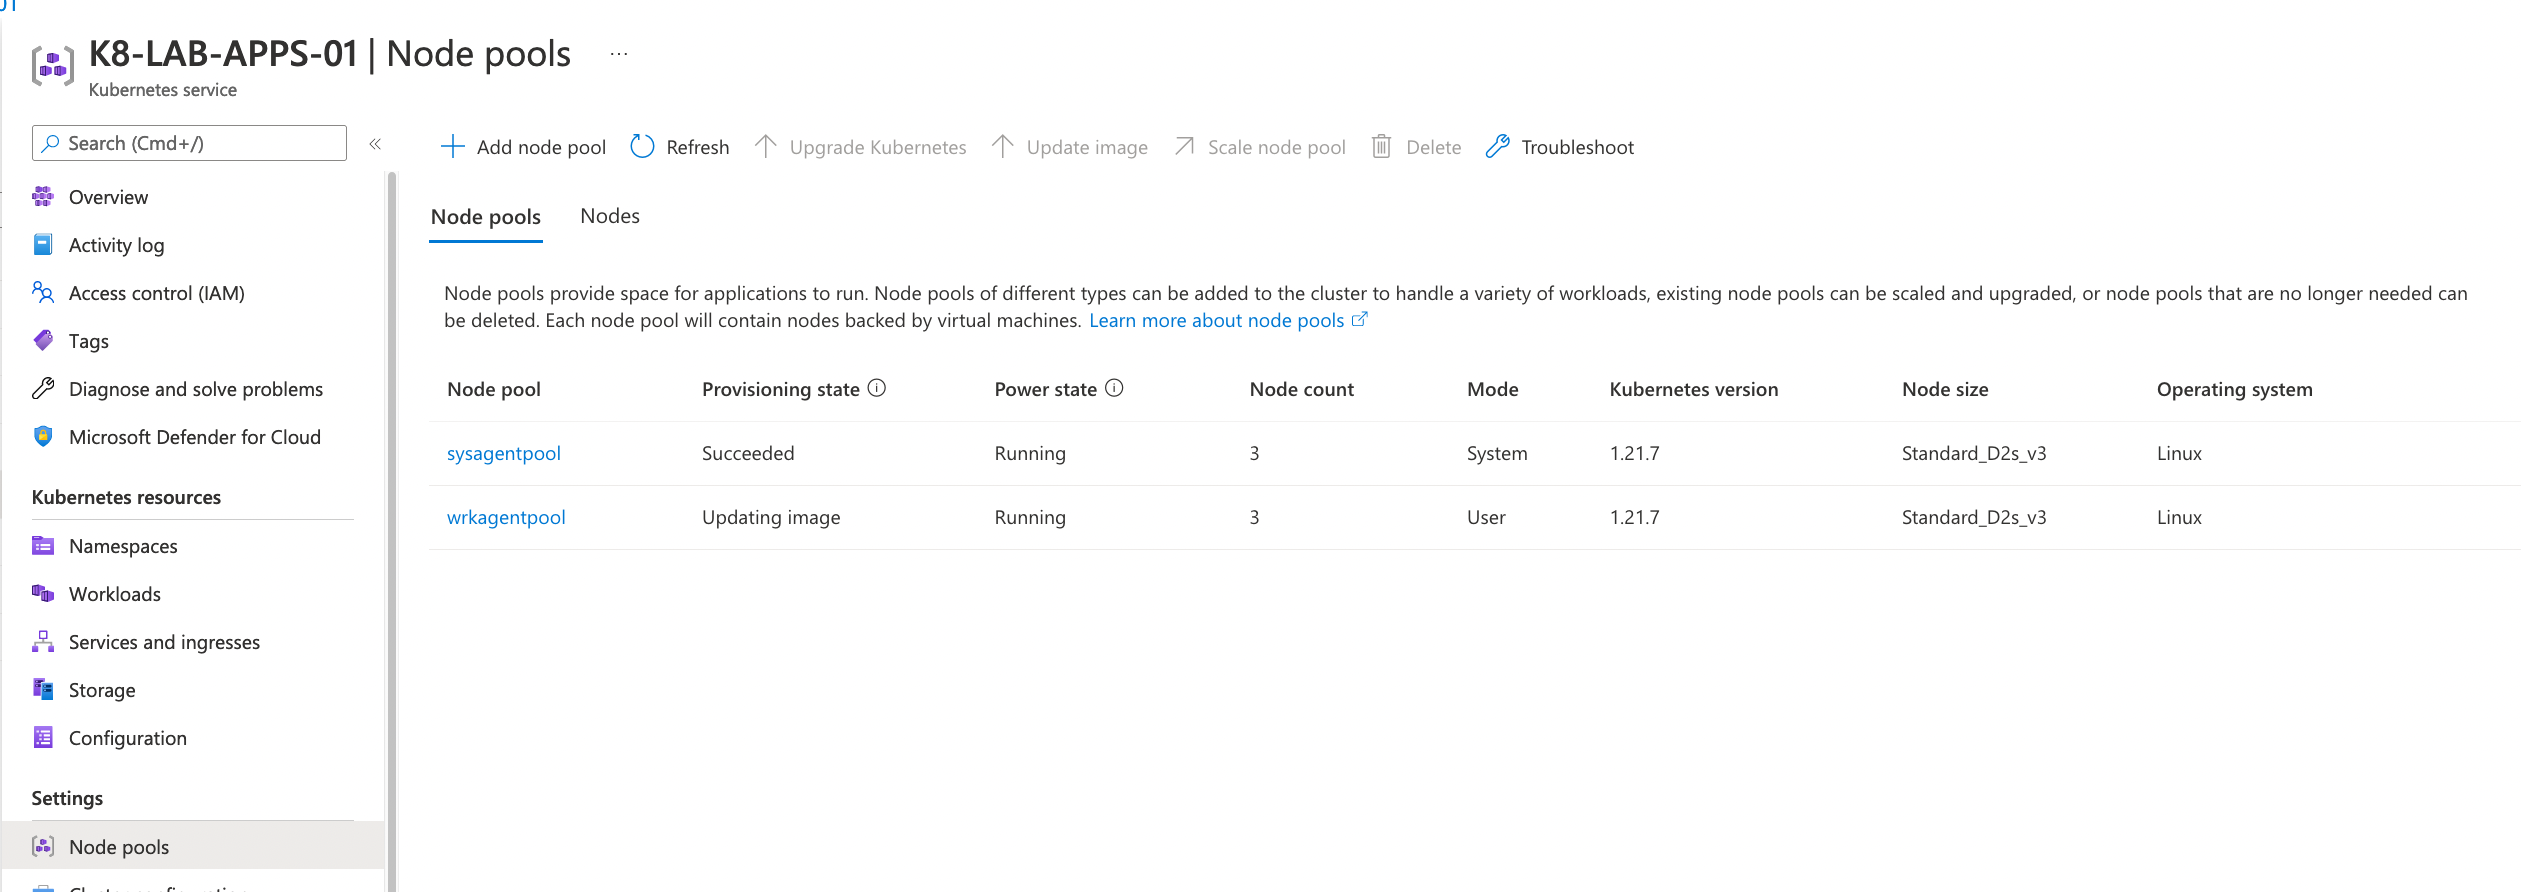2521x892 pixels.
Task: Click the Storage icon
Action: pyautogui.click(x=43, y=690)
